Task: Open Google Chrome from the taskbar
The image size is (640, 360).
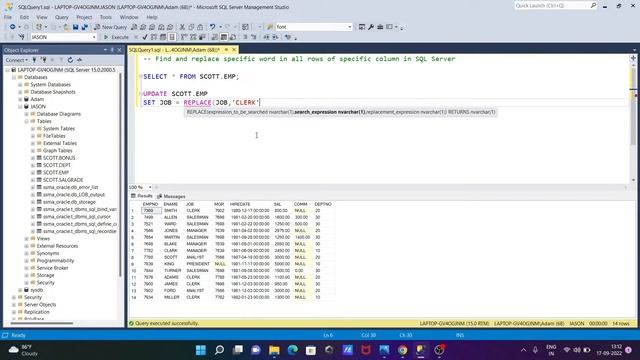Action: pyautogui.click(x=402, y=350)
